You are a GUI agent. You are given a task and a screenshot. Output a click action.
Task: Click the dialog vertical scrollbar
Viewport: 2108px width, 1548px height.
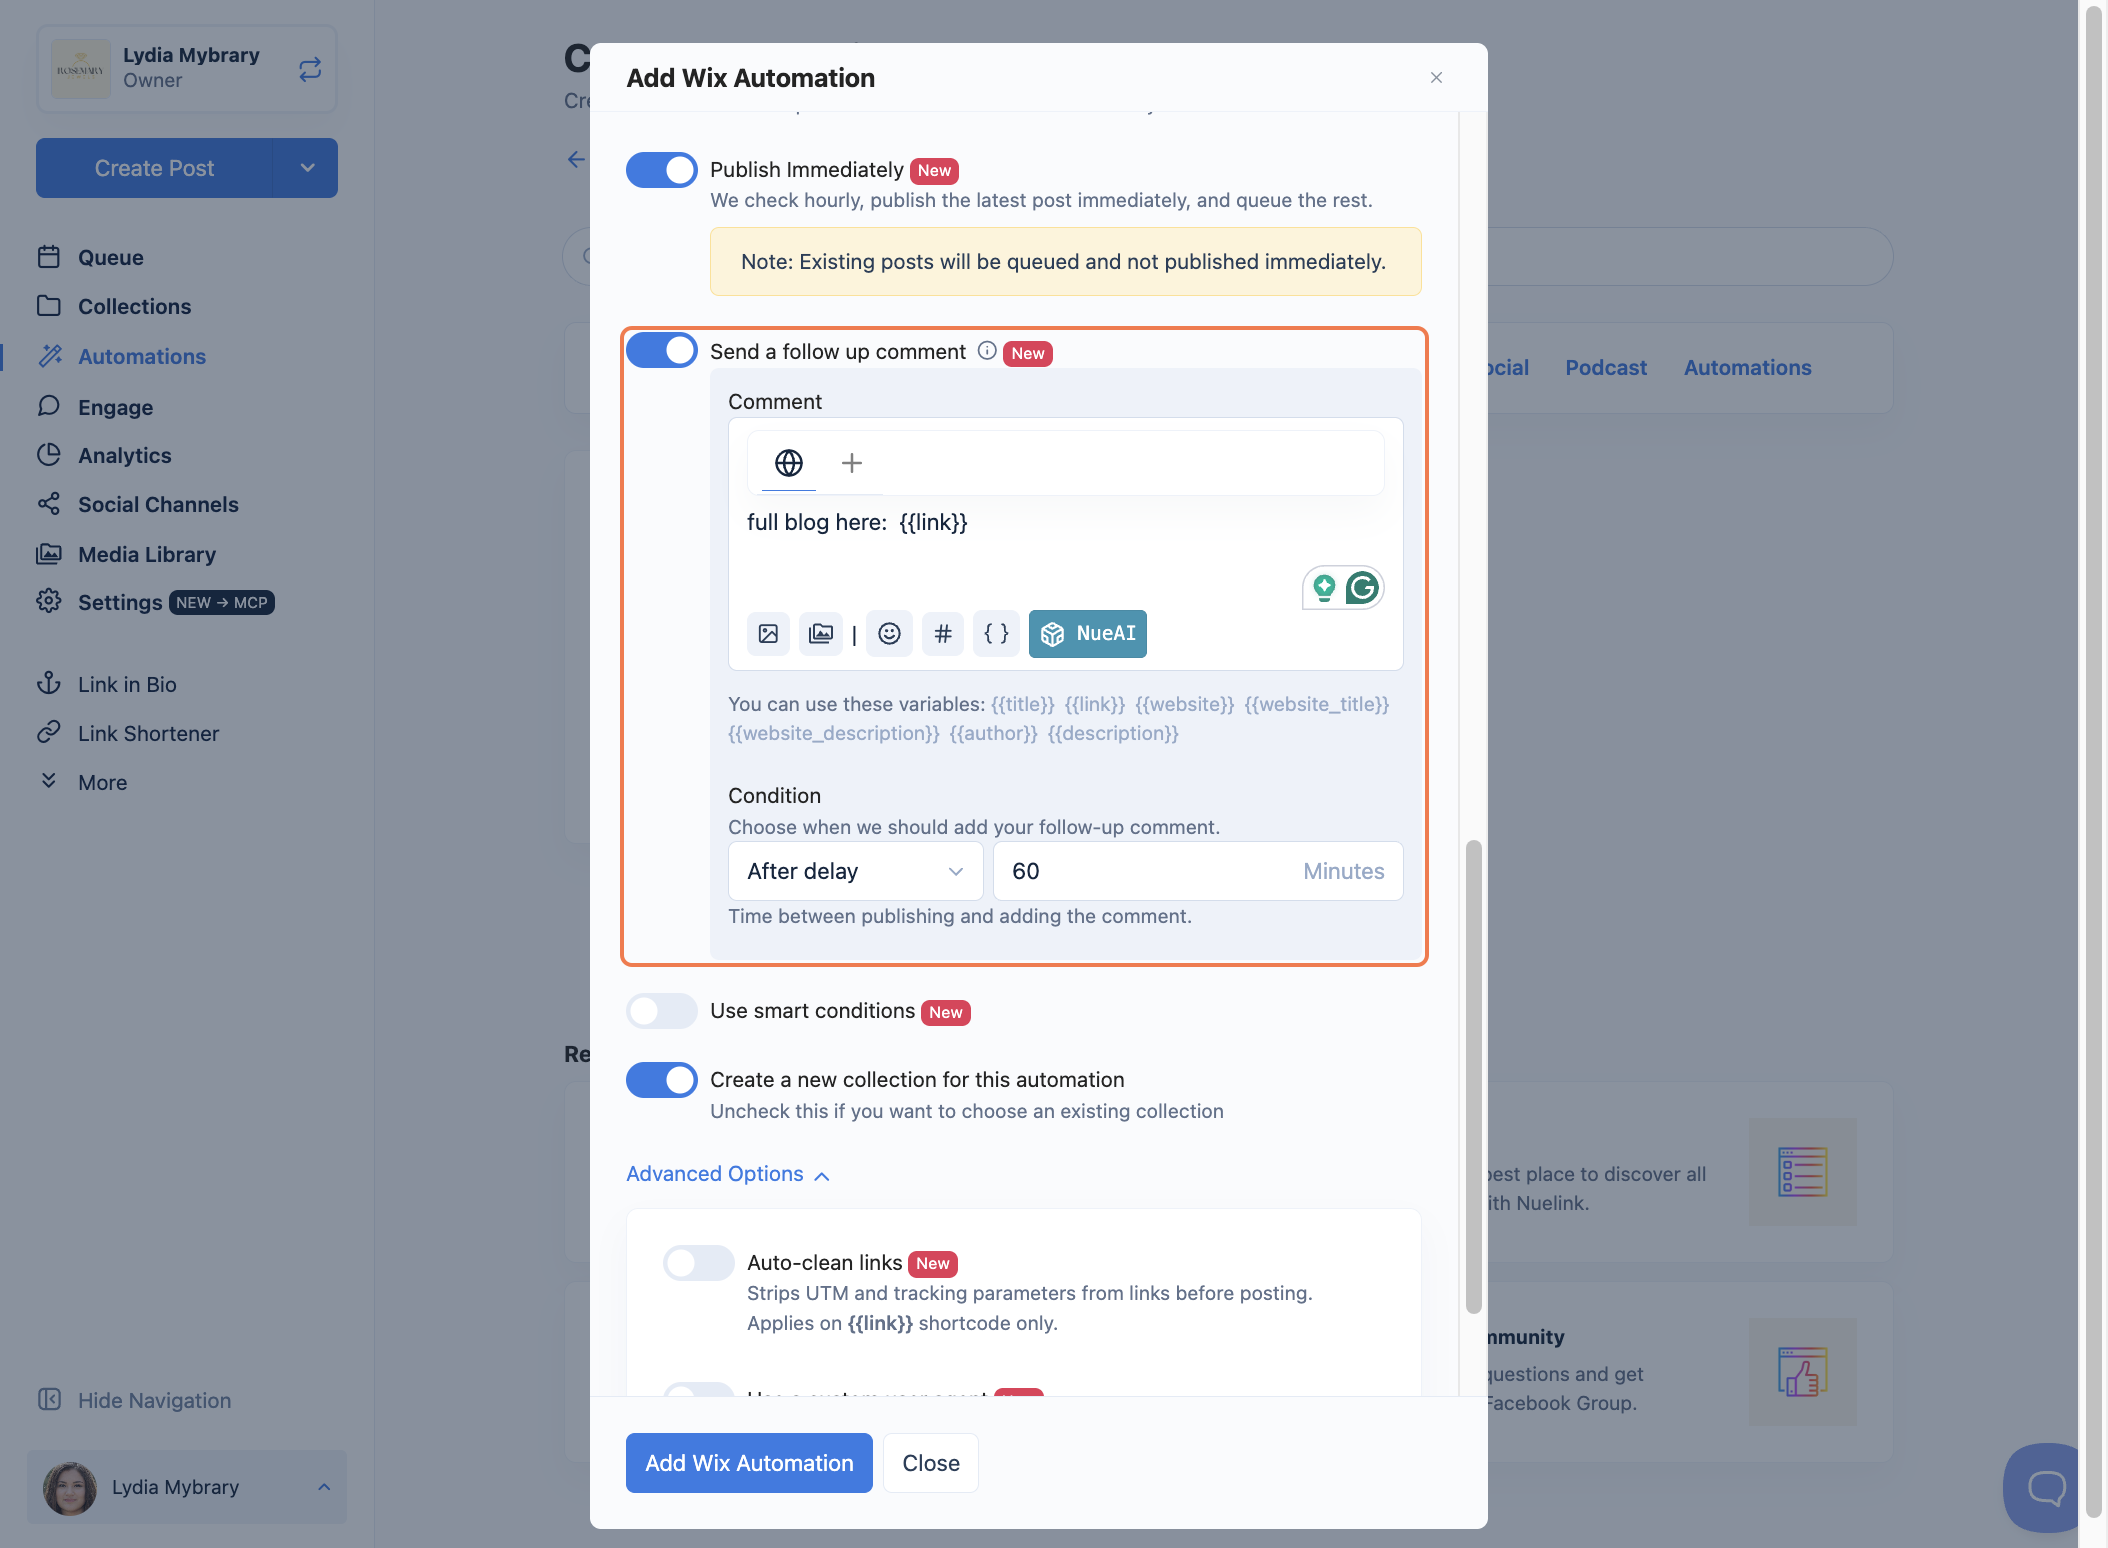(x=1473, y=1076)
